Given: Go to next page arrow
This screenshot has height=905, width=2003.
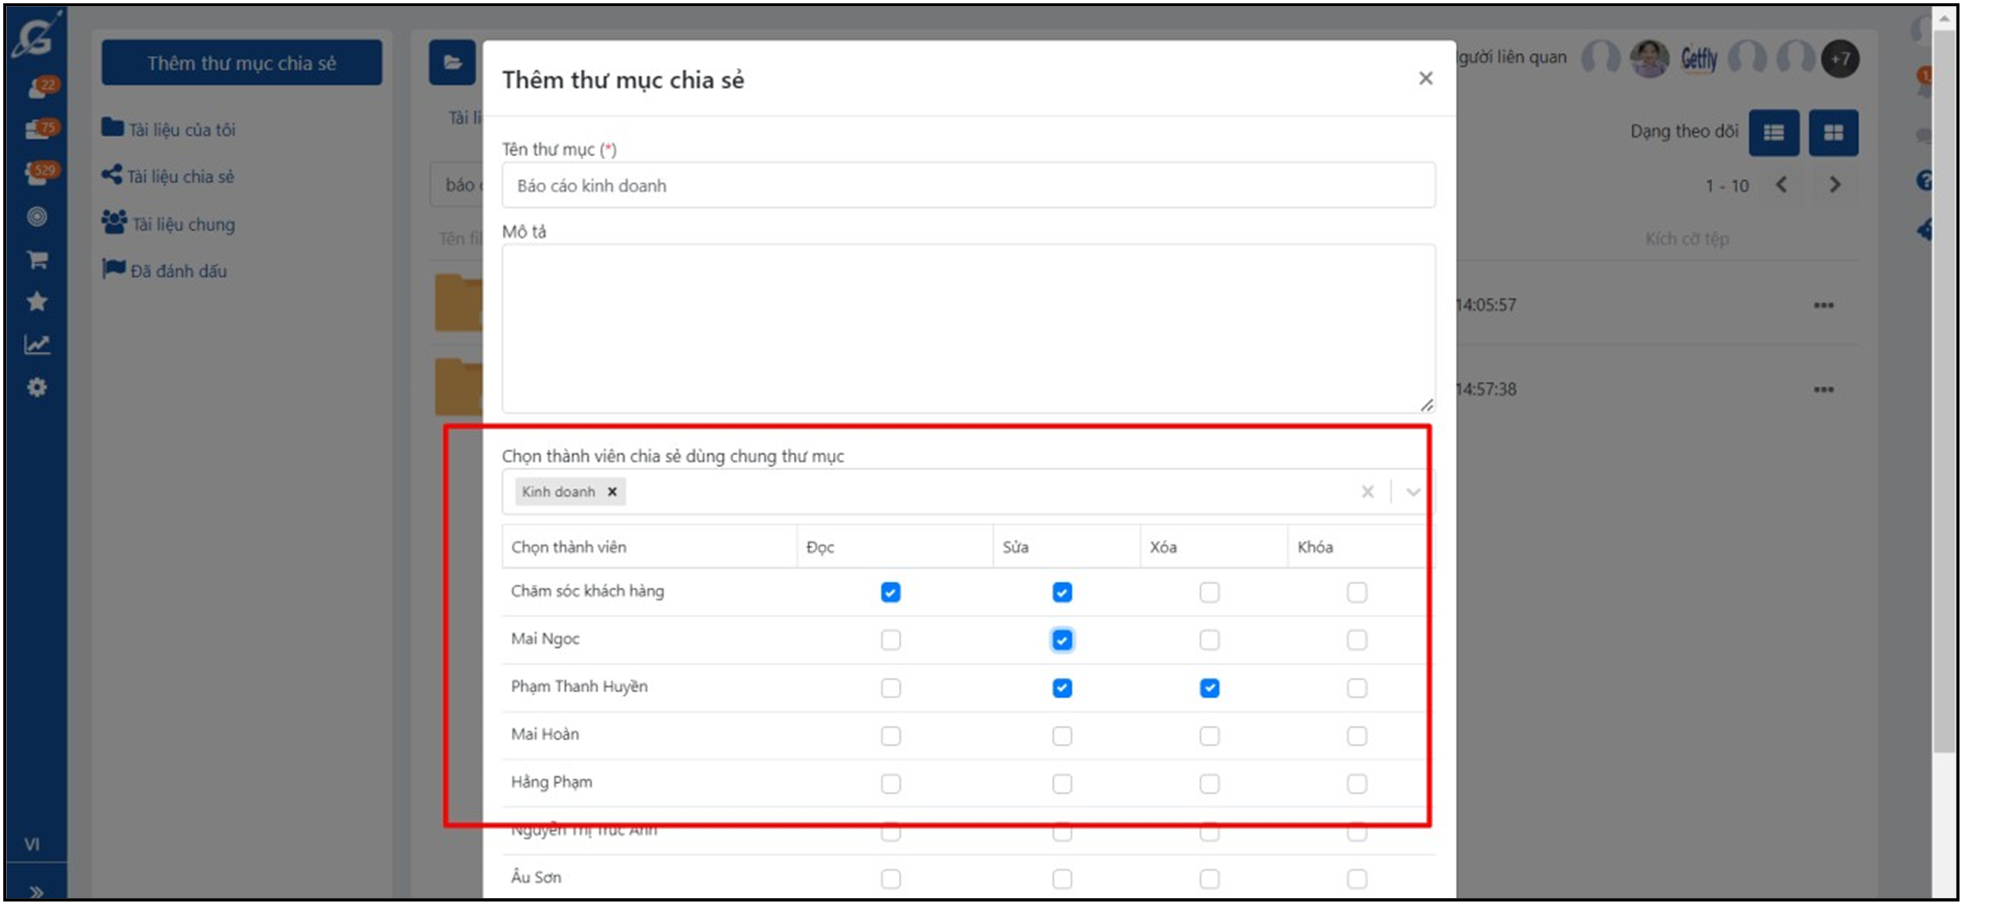Looking at the screenshot, I should [x=1834, y=185].
